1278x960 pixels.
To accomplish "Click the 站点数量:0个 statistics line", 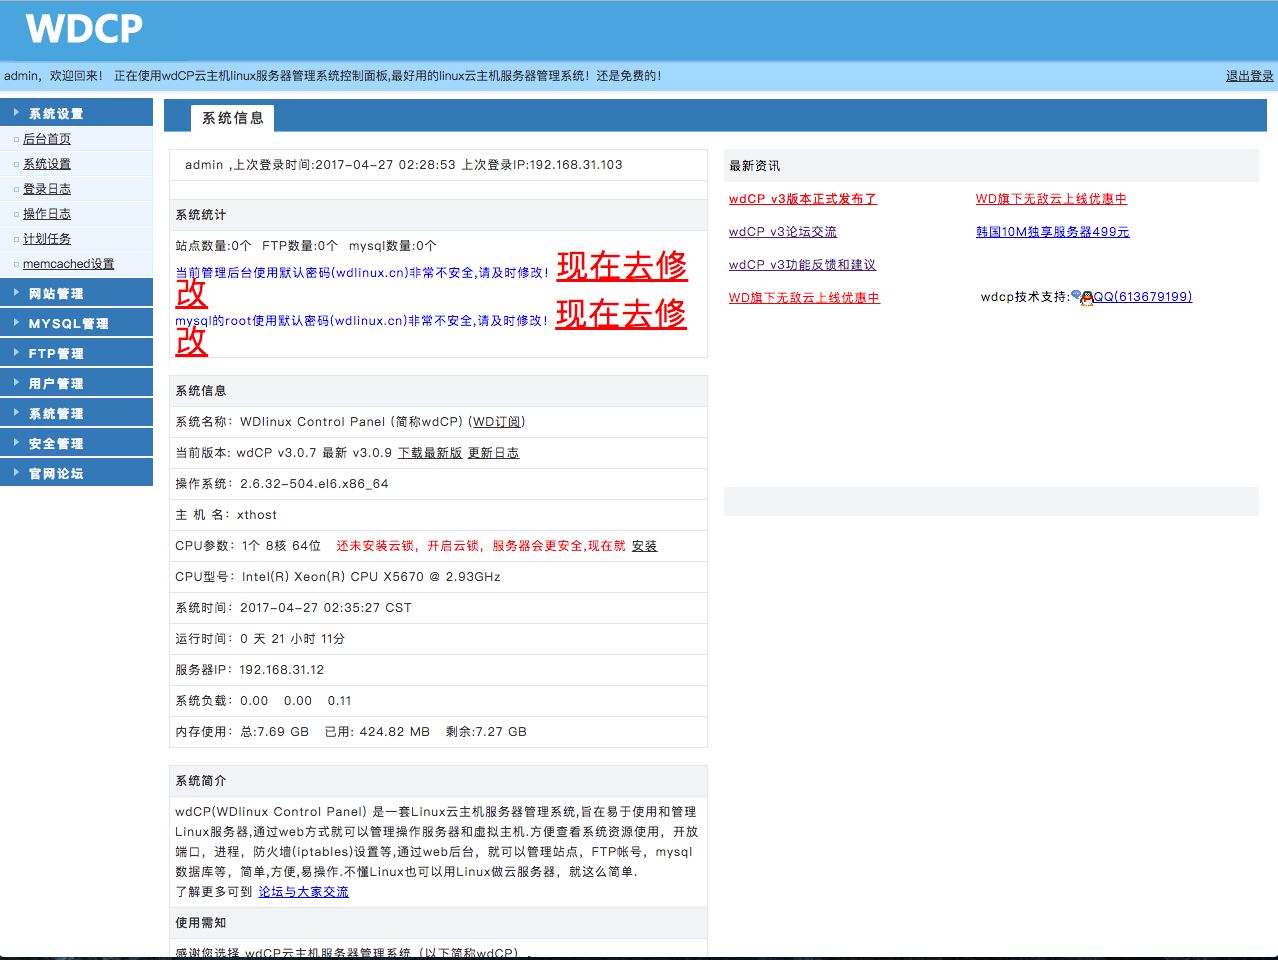I will pos(306,246).
